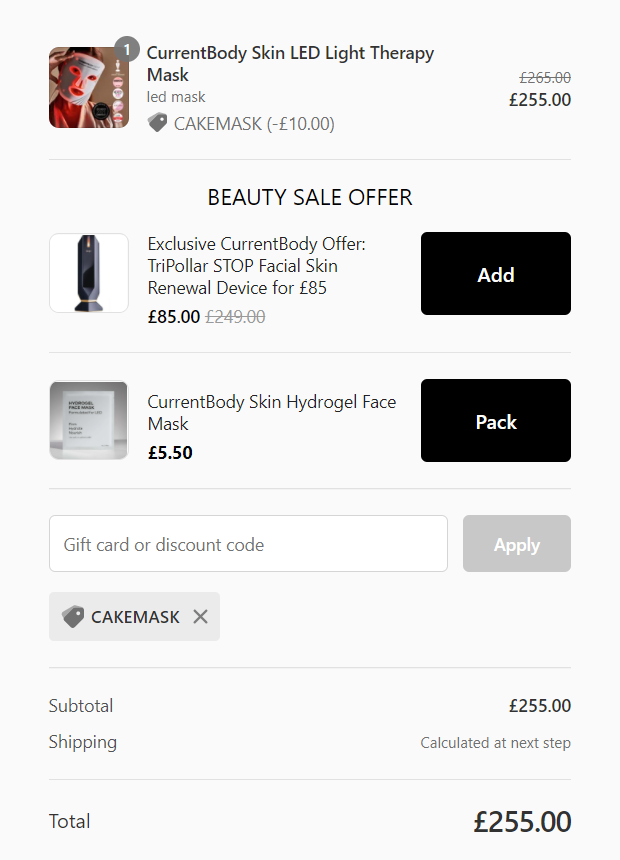Open the LED Light Therapy Mask thumbnail
The image size is (620, 860).
coord(89,88)
